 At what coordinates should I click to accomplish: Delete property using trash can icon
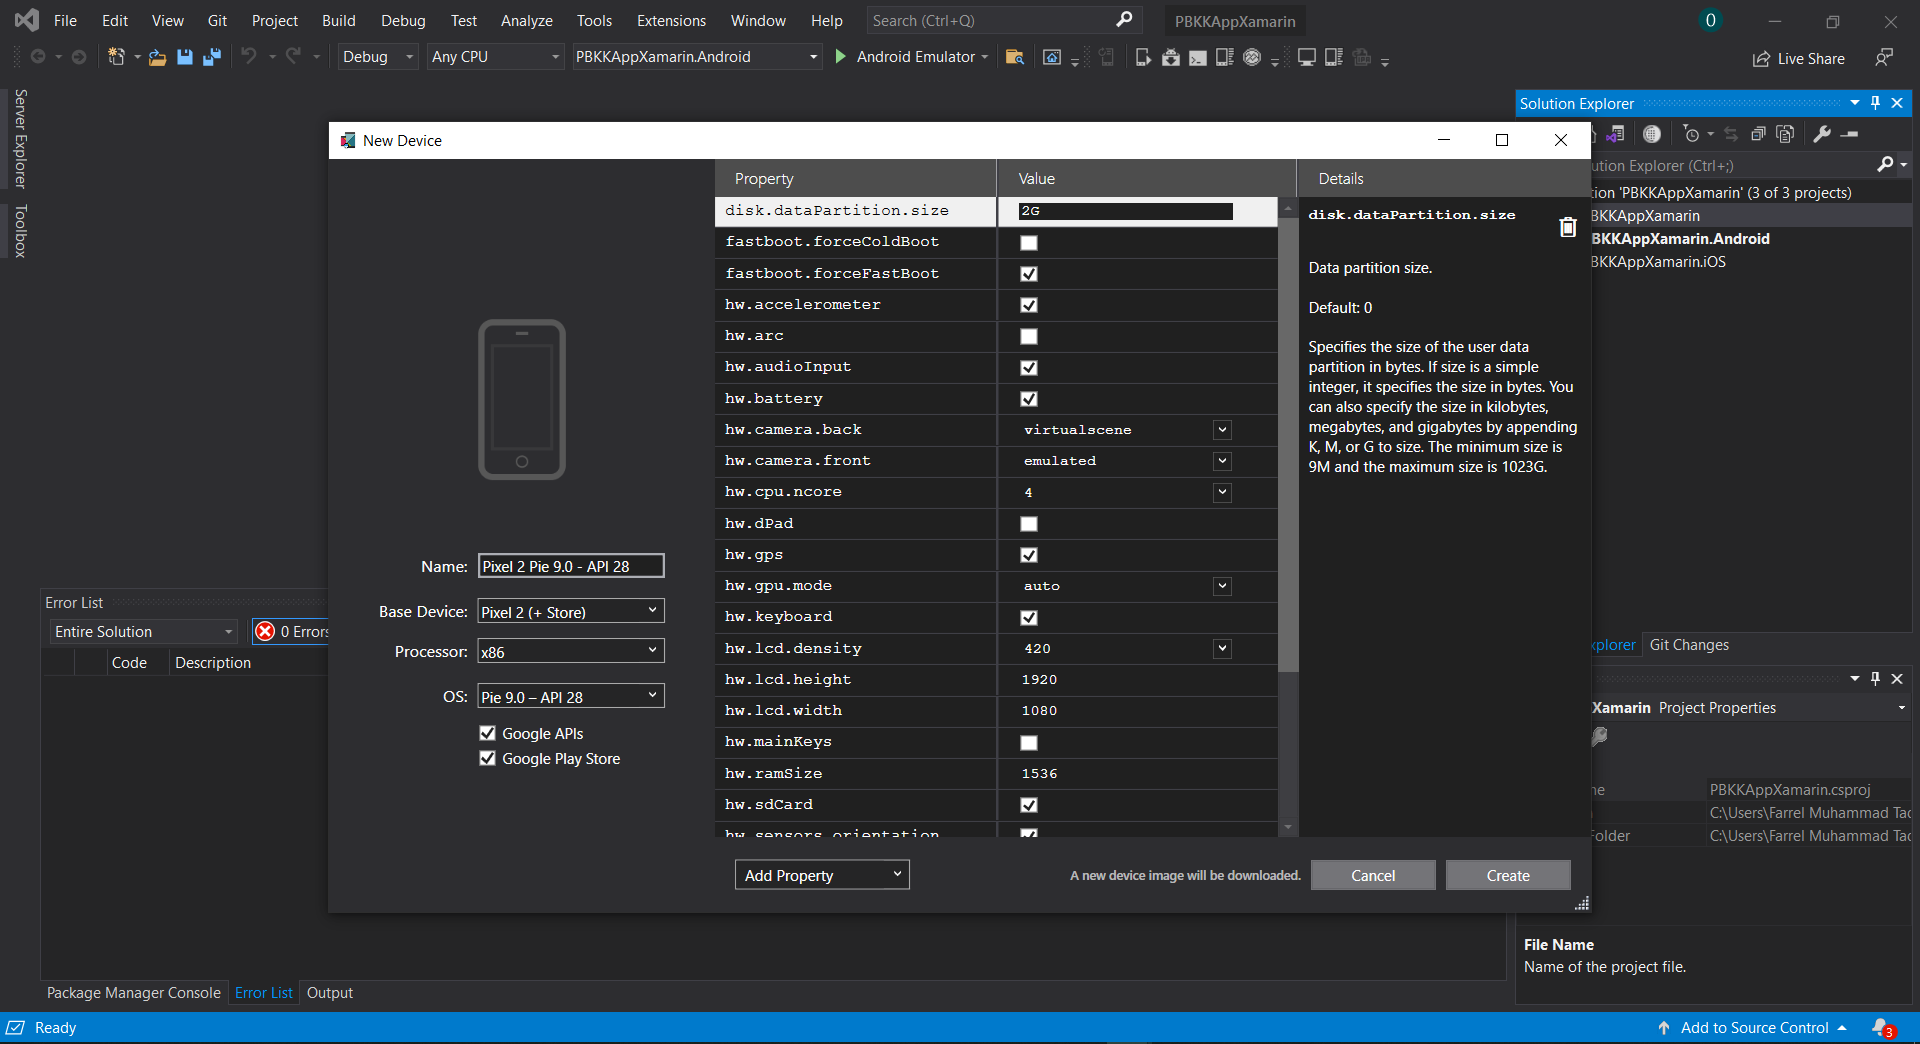point(1568,227)
